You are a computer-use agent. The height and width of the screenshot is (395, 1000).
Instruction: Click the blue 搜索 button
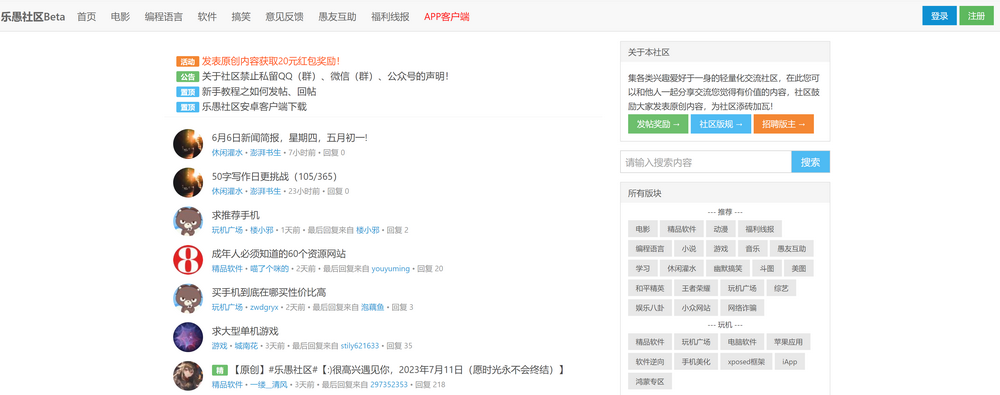811,162
